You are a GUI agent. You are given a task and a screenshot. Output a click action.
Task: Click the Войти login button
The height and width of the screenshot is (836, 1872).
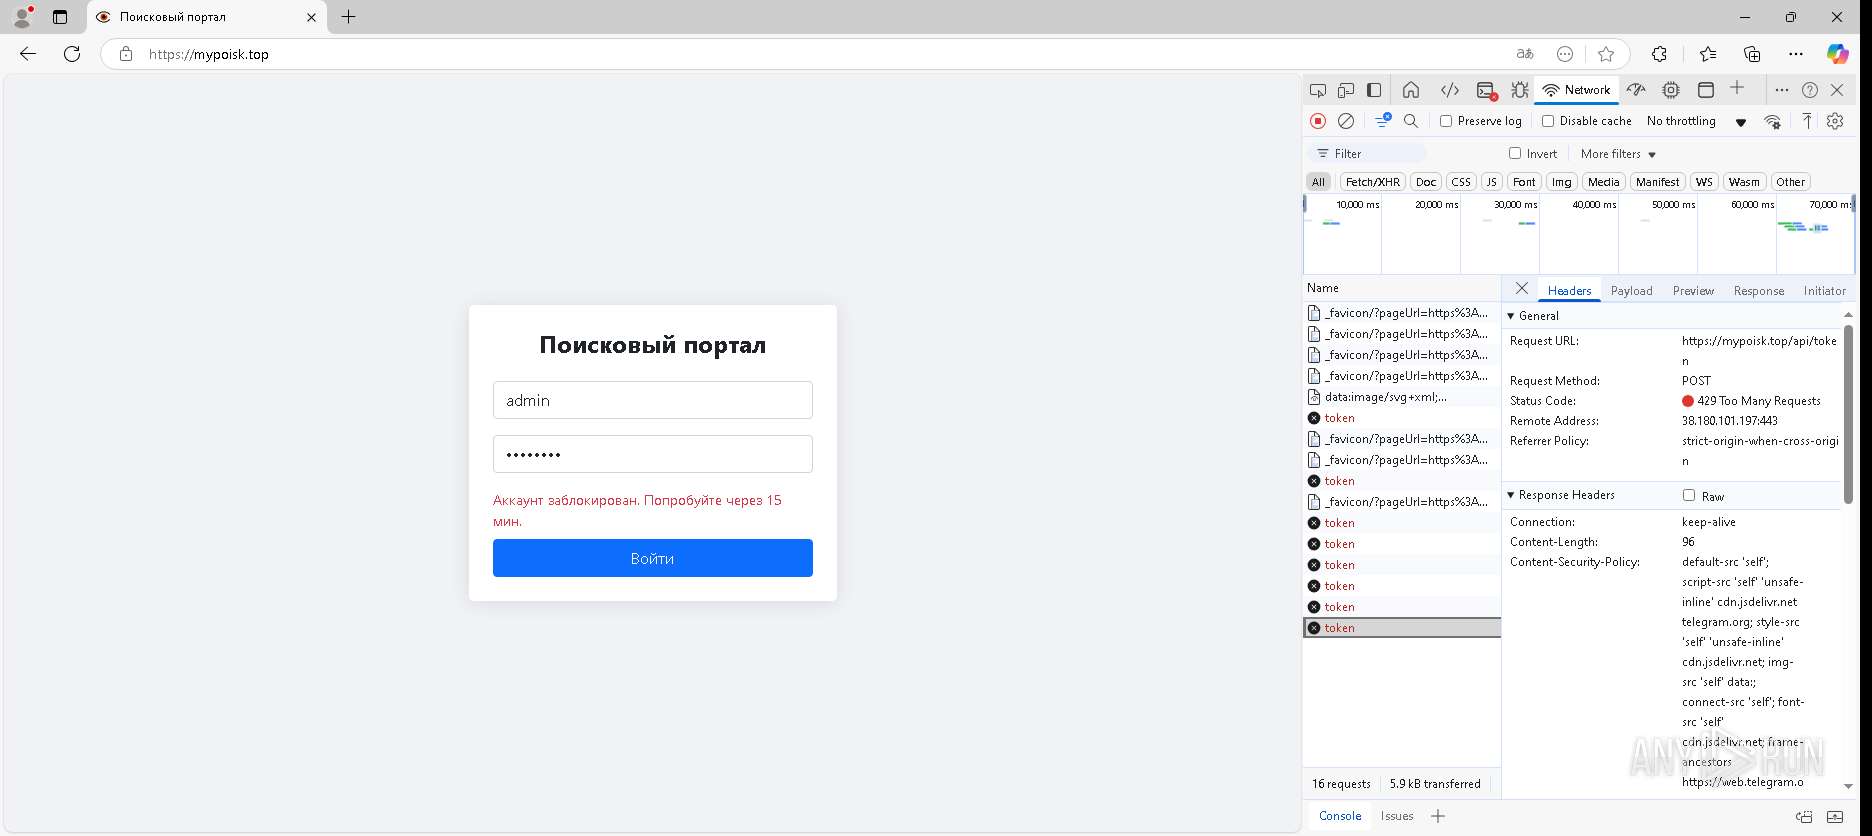point(652,558)
